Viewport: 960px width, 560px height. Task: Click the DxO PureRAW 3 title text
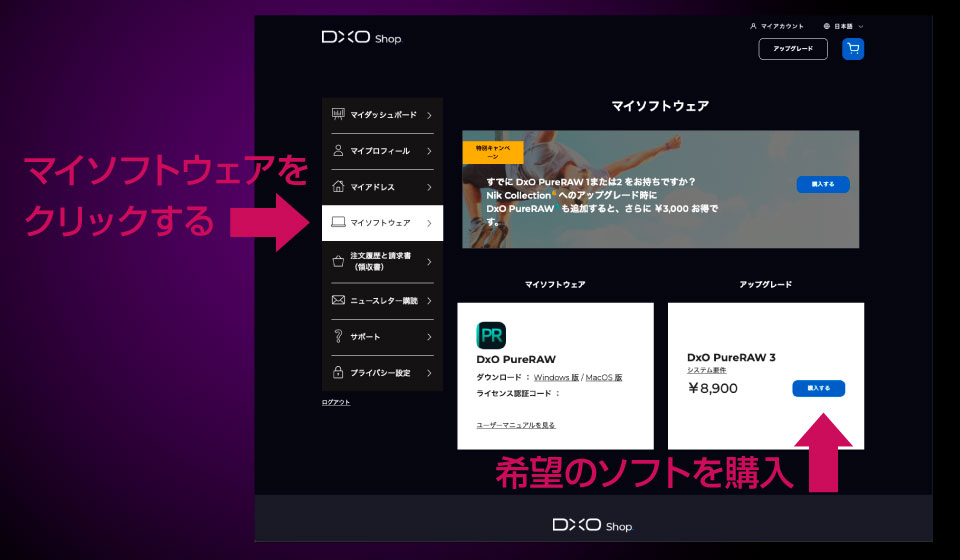tap(731, 357)
